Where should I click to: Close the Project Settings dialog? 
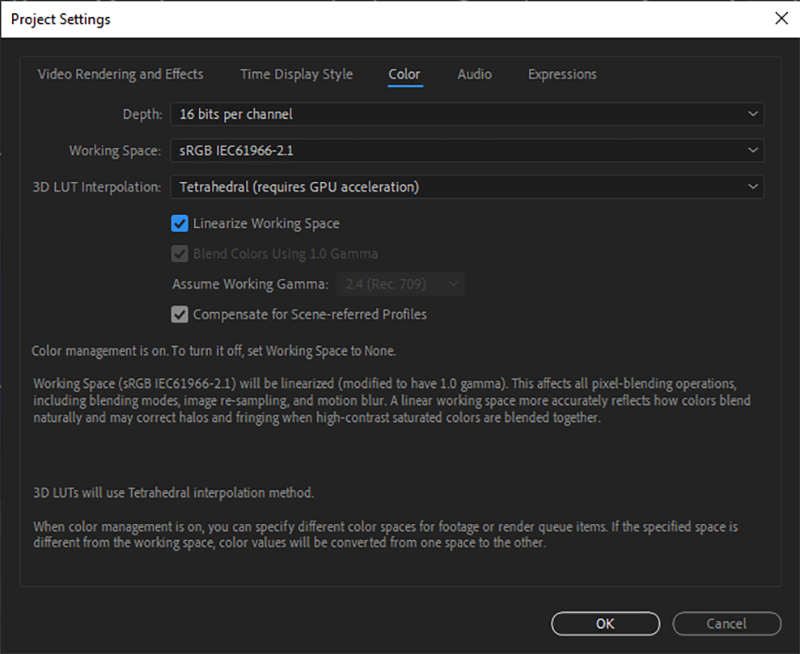[x=780, y=19]
